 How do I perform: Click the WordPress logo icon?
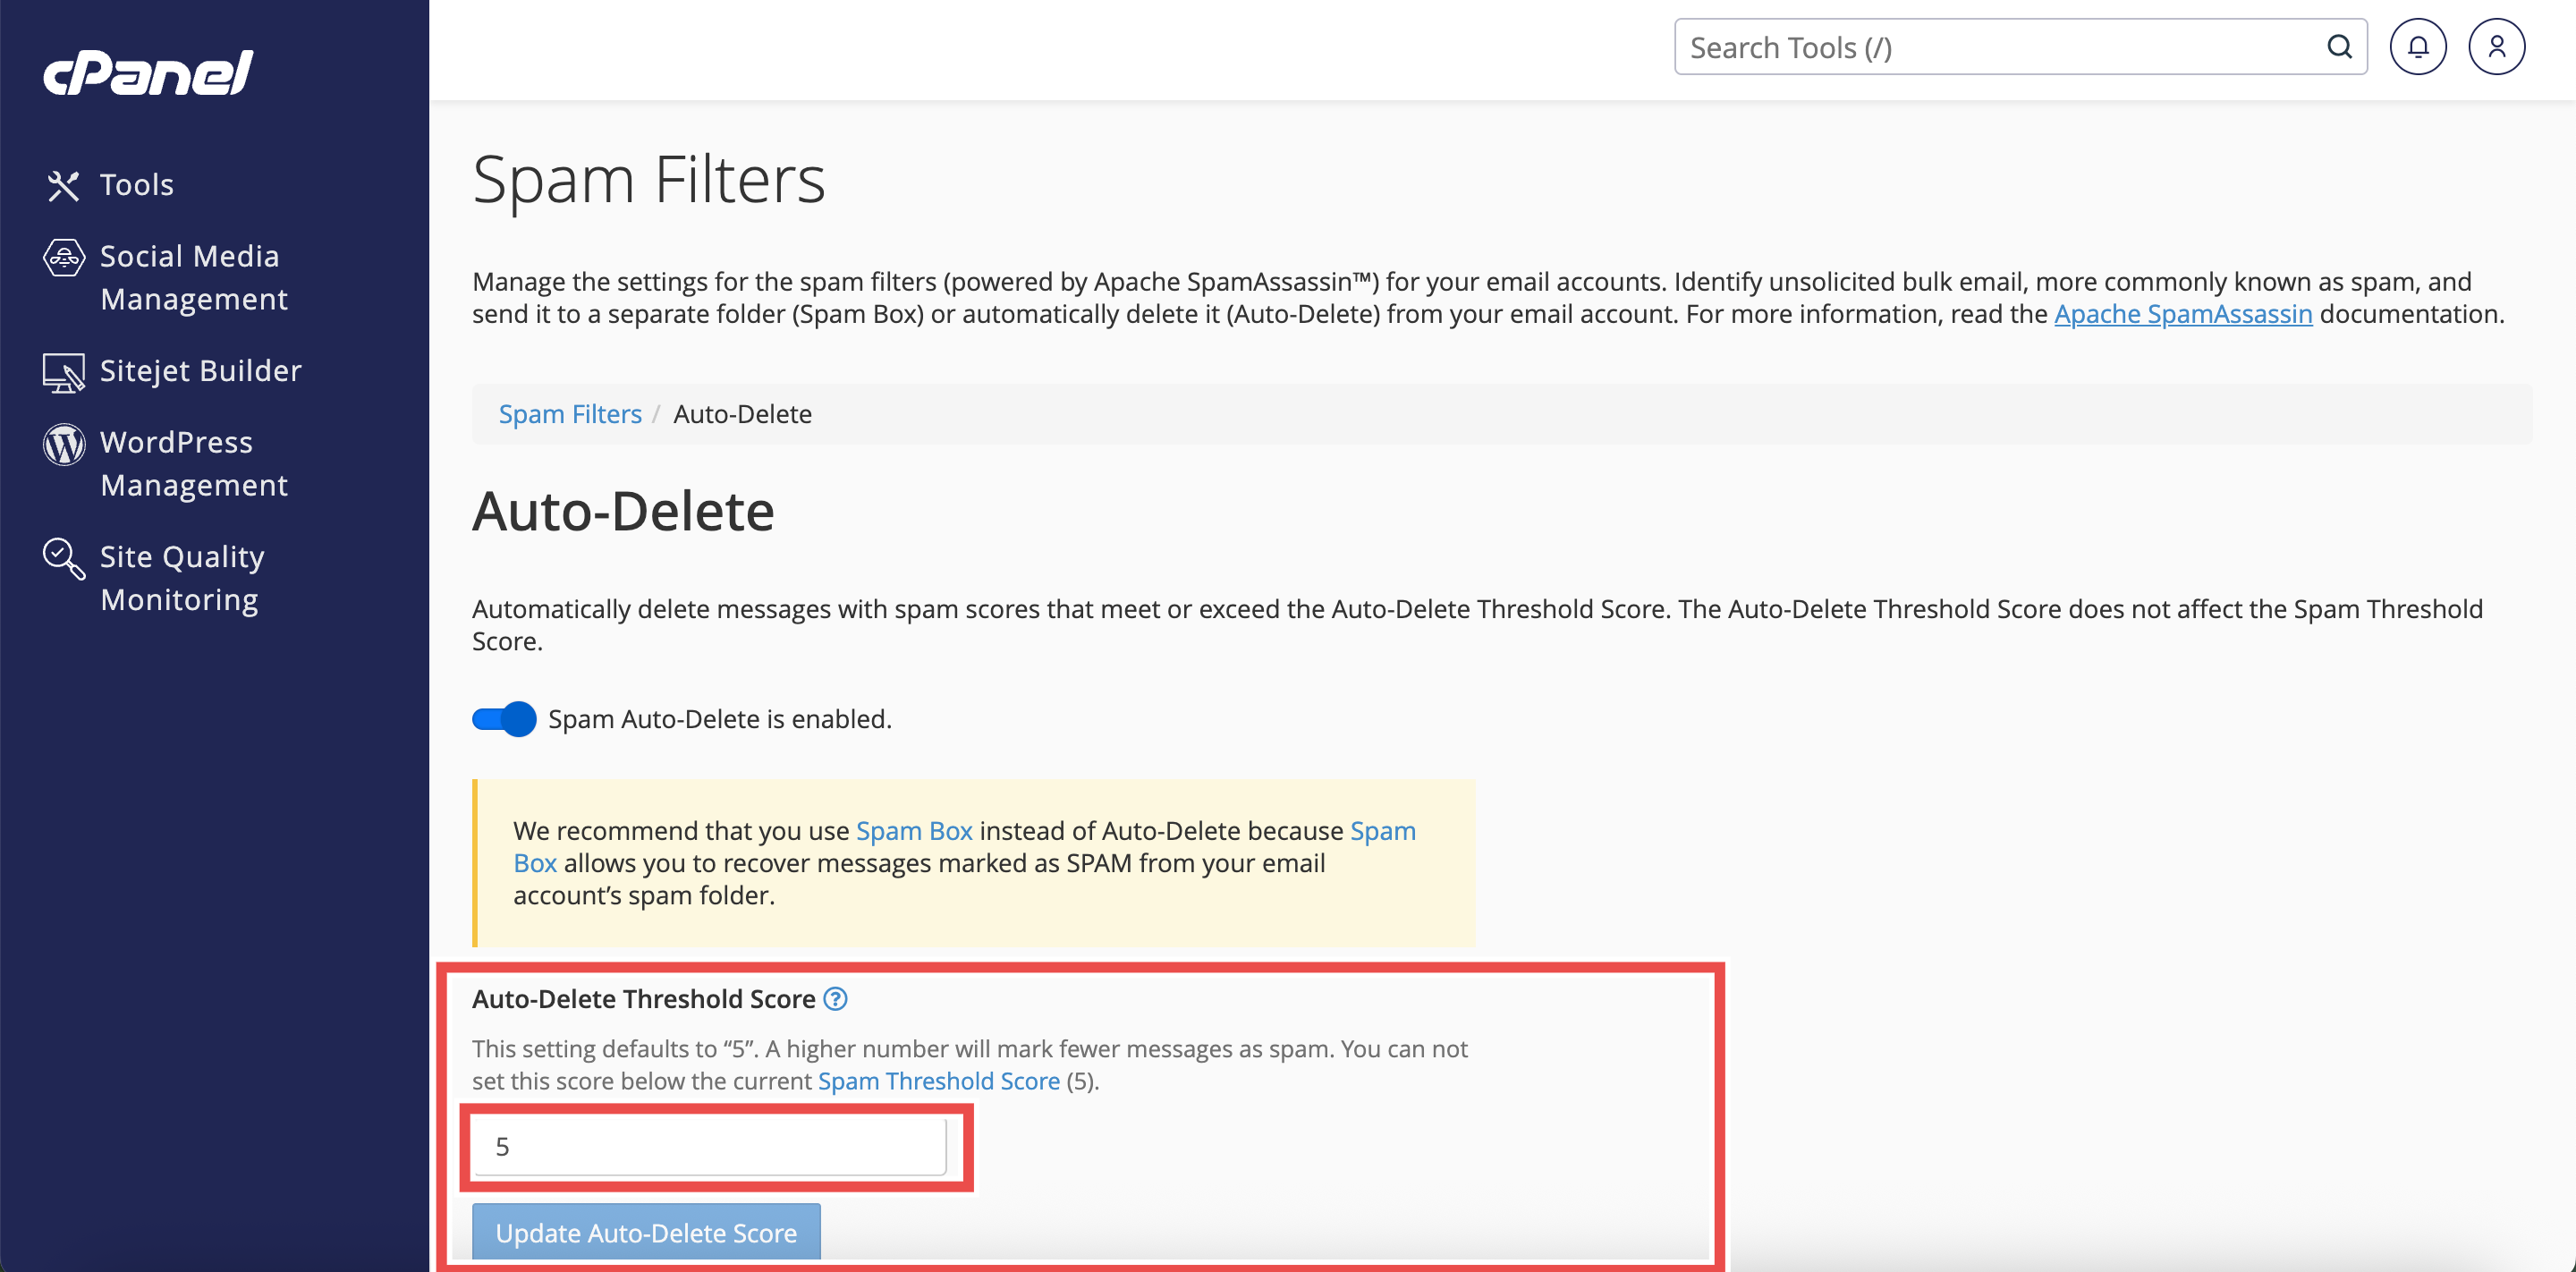(x=63, y=444)
